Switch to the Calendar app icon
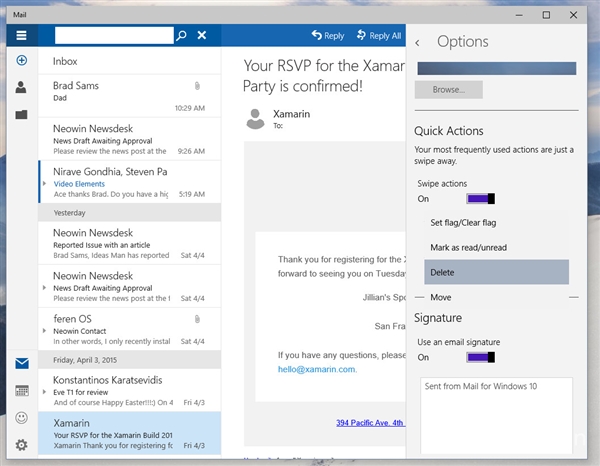 [21, 390]
